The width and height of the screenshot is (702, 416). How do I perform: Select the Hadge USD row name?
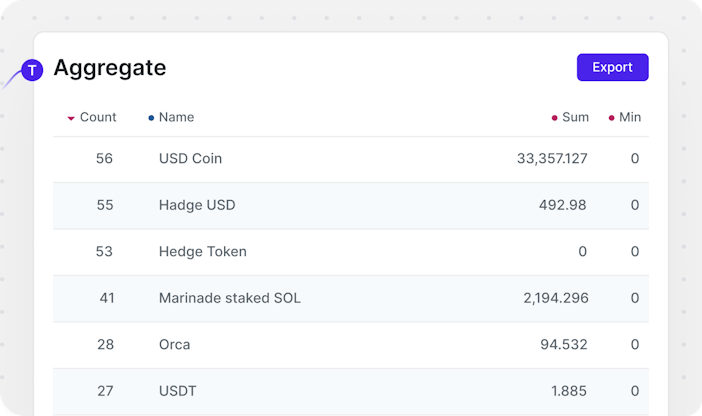pyautogui.click(x=196, y=205)
